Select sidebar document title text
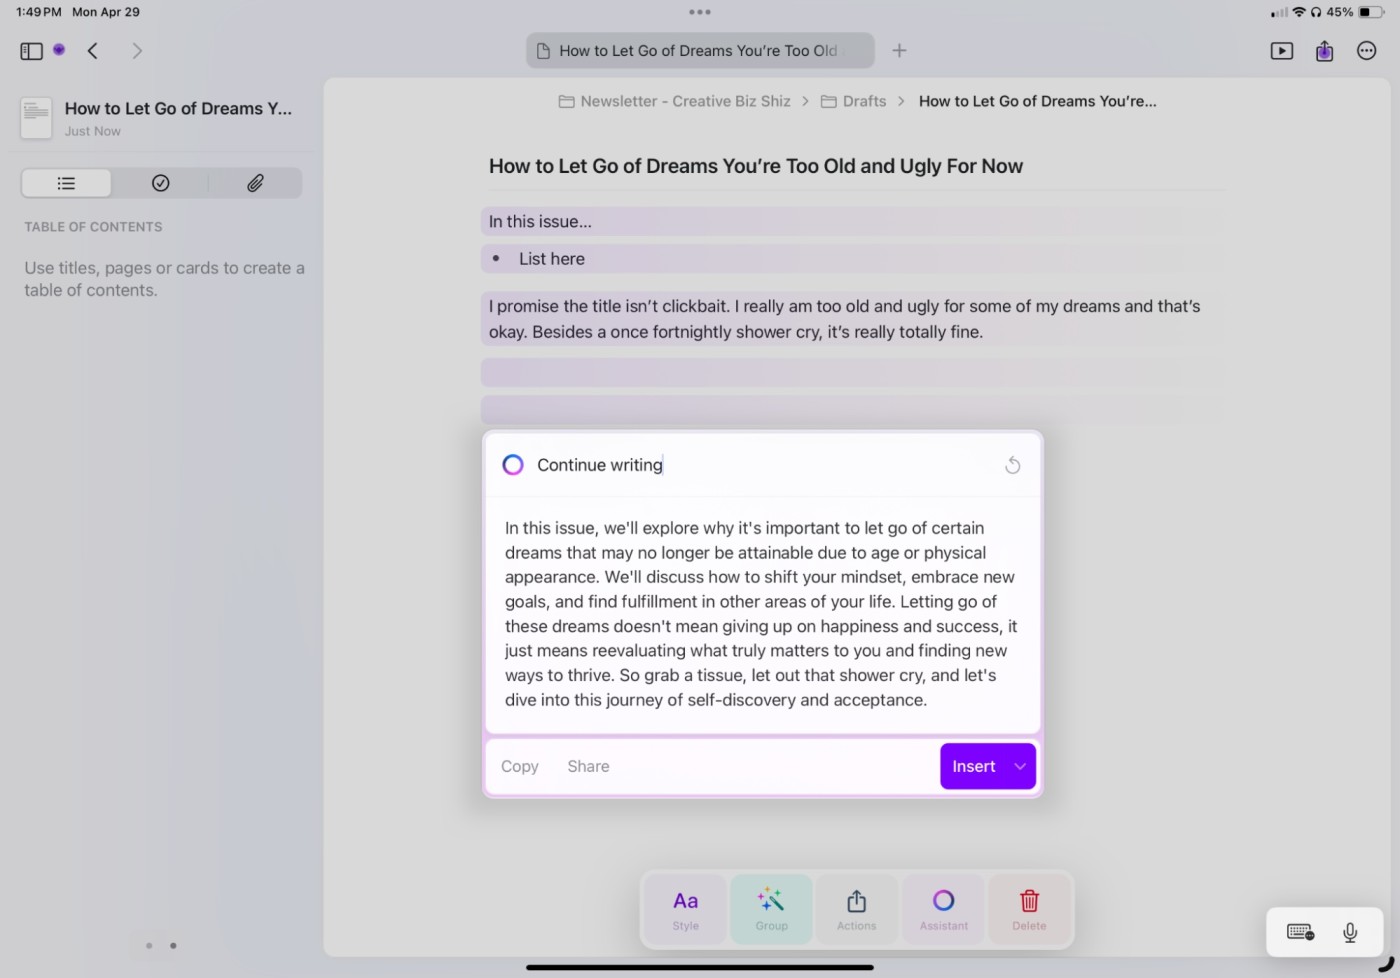The image size is (1400, 978). (178, 108)
